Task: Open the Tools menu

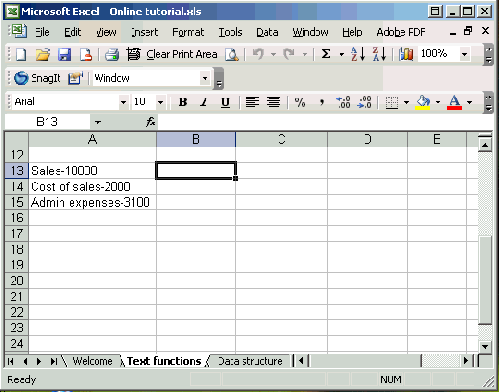Action: tap(230, 32)
